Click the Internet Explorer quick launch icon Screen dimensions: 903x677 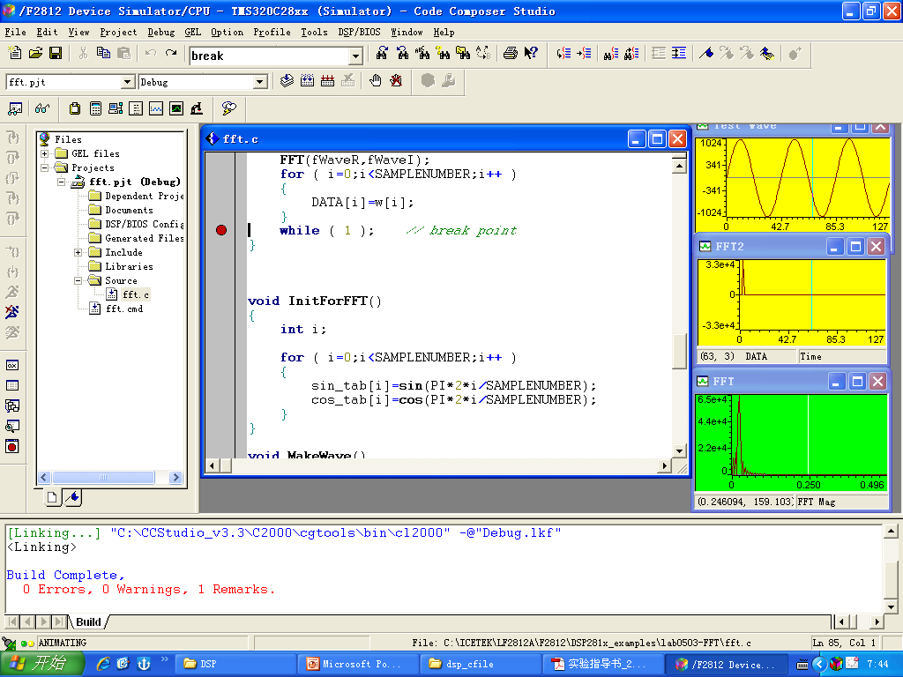pyautogui.click(x=103, y=664)
